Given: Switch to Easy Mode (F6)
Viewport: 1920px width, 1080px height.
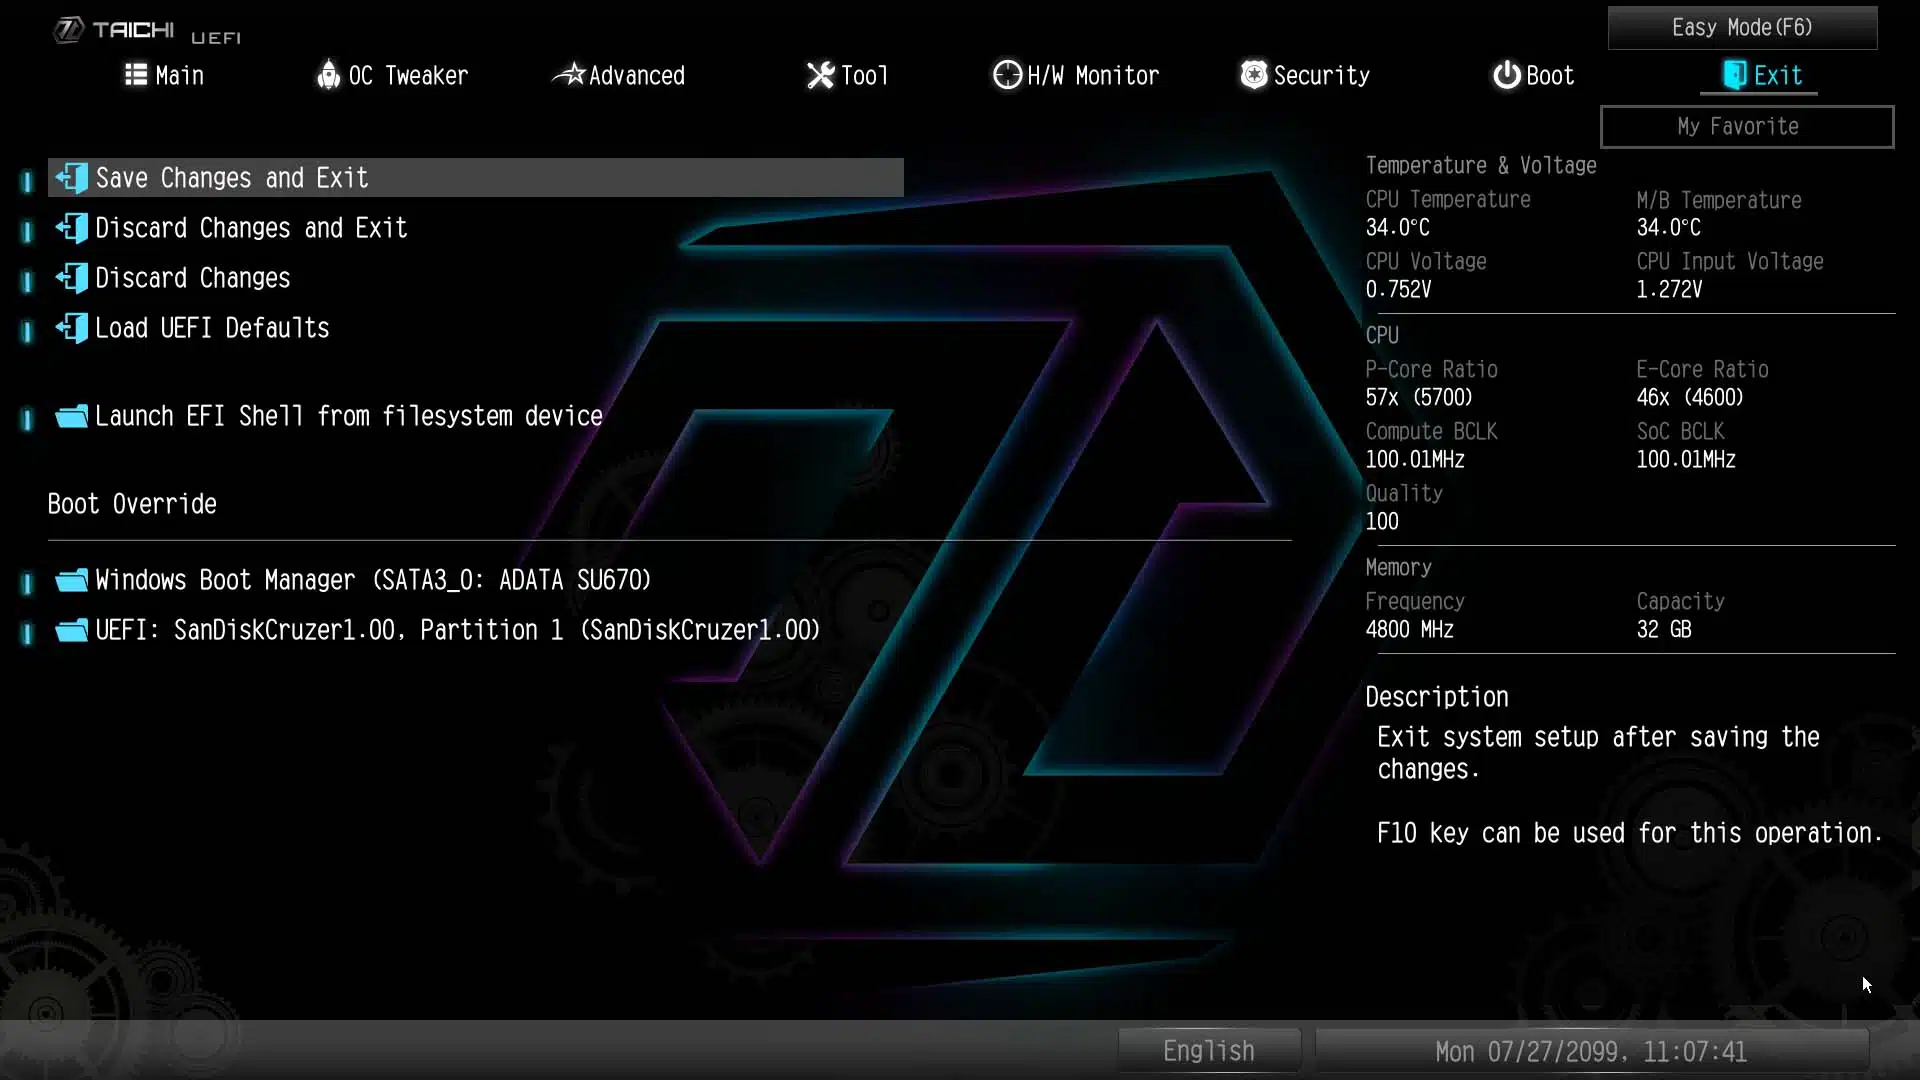Looking at the screenshot, I should pos(1742,28).
